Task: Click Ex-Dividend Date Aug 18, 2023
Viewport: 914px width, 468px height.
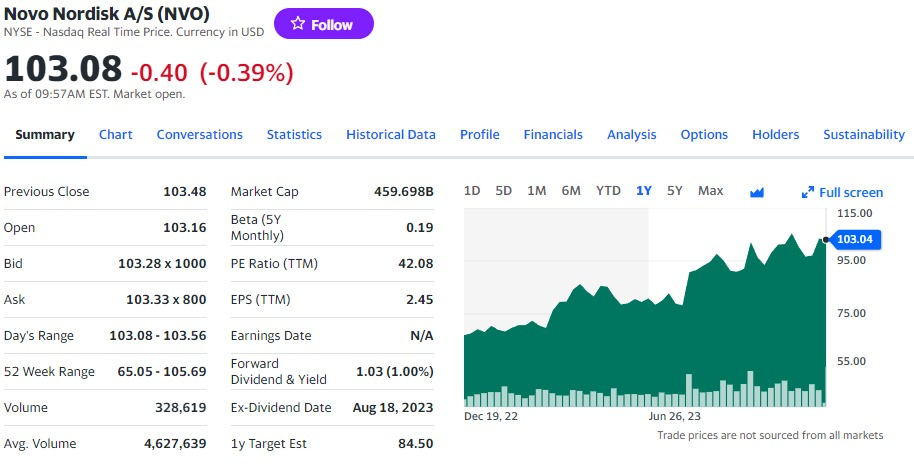Action: point(393,407)
